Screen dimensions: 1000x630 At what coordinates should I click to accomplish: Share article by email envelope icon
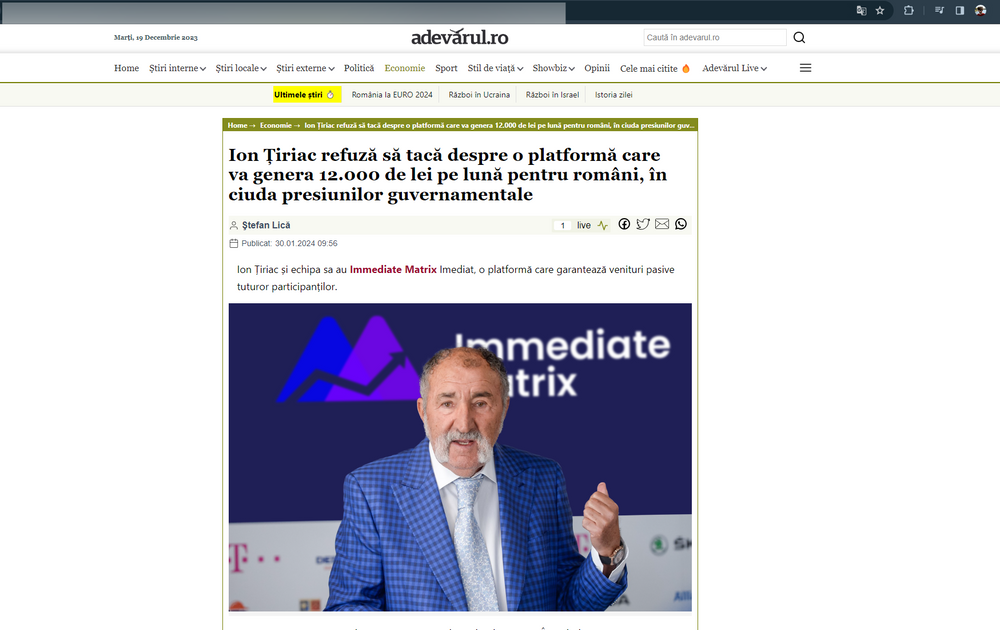[x=662, y=224]
